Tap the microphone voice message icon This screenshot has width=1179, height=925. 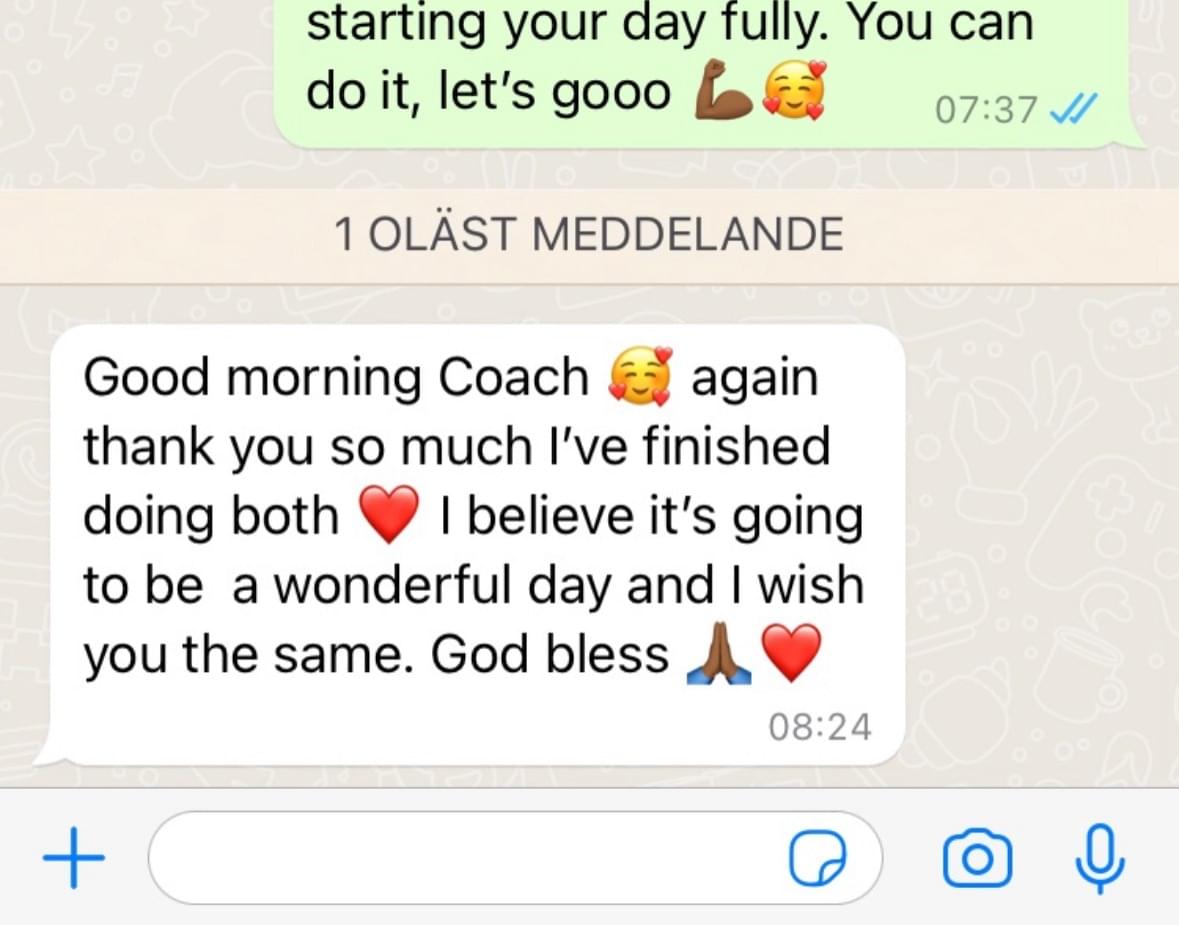click(x=1100, y=858)
